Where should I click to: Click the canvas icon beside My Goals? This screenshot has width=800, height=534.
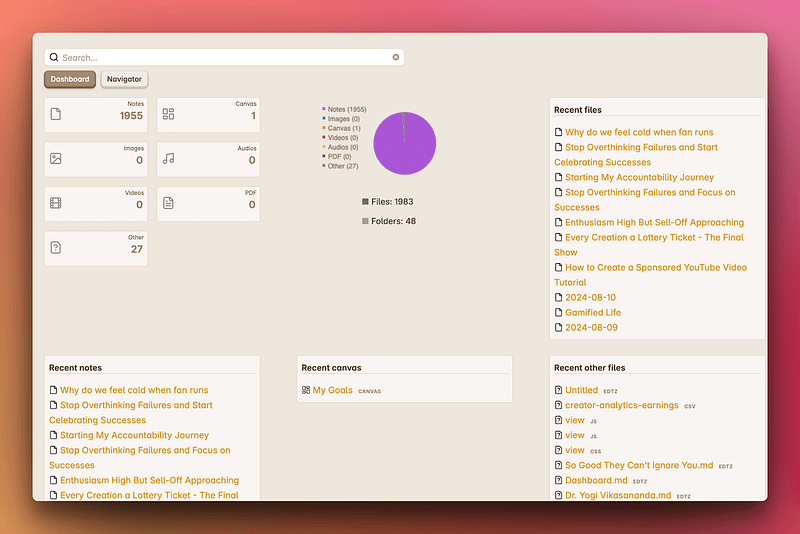(306, 390)
